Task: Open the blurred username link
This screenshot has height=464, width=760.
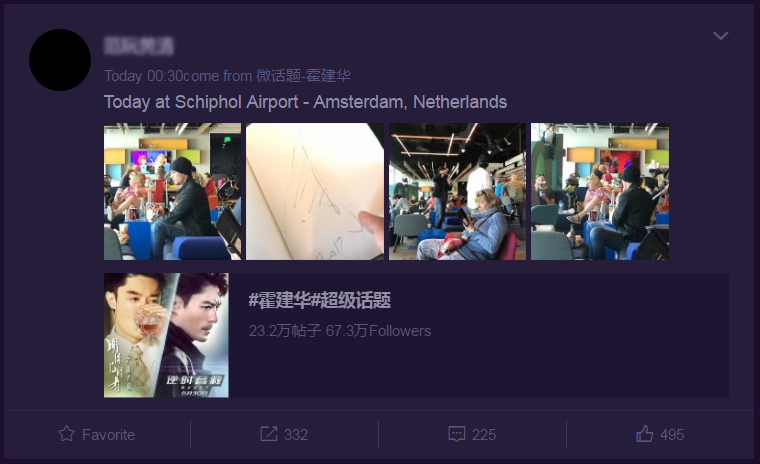Action: [x=139, y=46]
